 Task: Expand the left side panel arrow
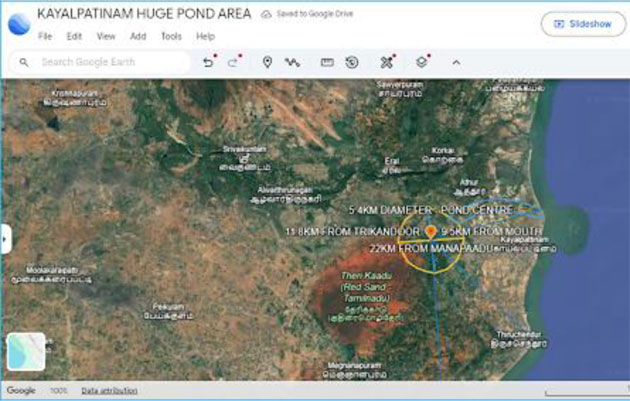tap(5, 239)
